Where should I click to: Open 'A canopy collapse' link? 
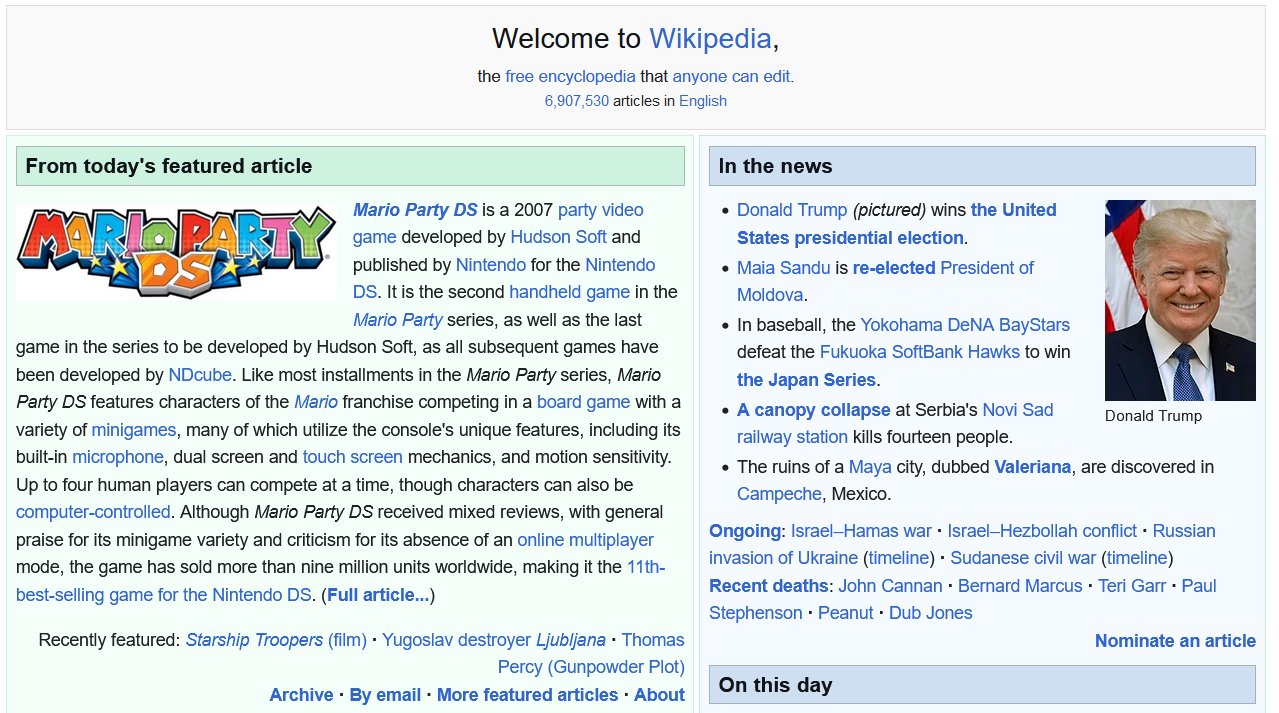point(813,410)
